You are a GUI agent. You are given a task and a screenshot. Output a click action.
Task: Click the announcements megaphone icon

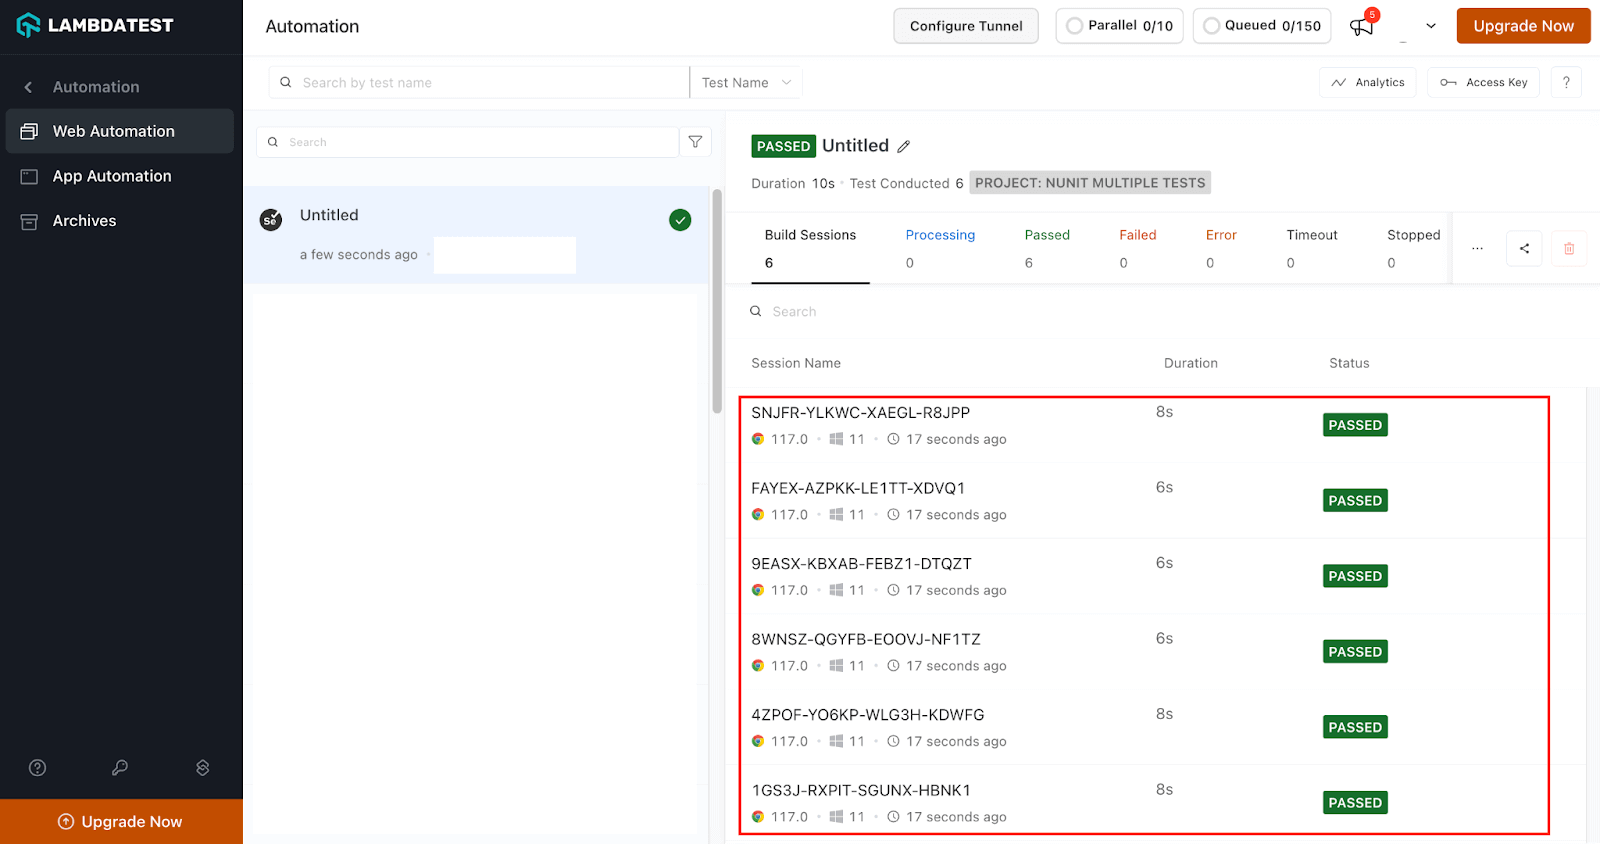[x=1361, y=27]
